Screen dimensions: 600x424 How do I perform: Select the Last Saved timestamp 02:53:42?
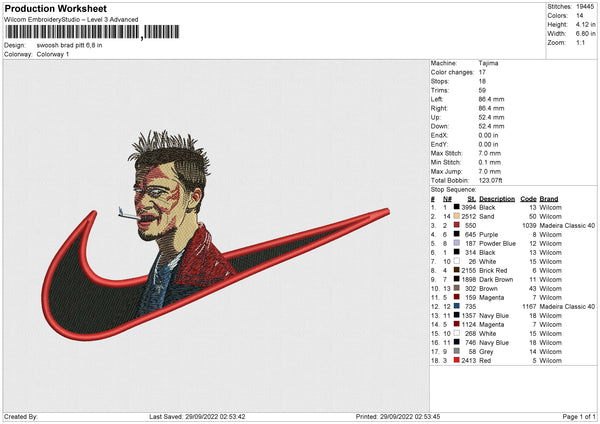coord(233,416)
